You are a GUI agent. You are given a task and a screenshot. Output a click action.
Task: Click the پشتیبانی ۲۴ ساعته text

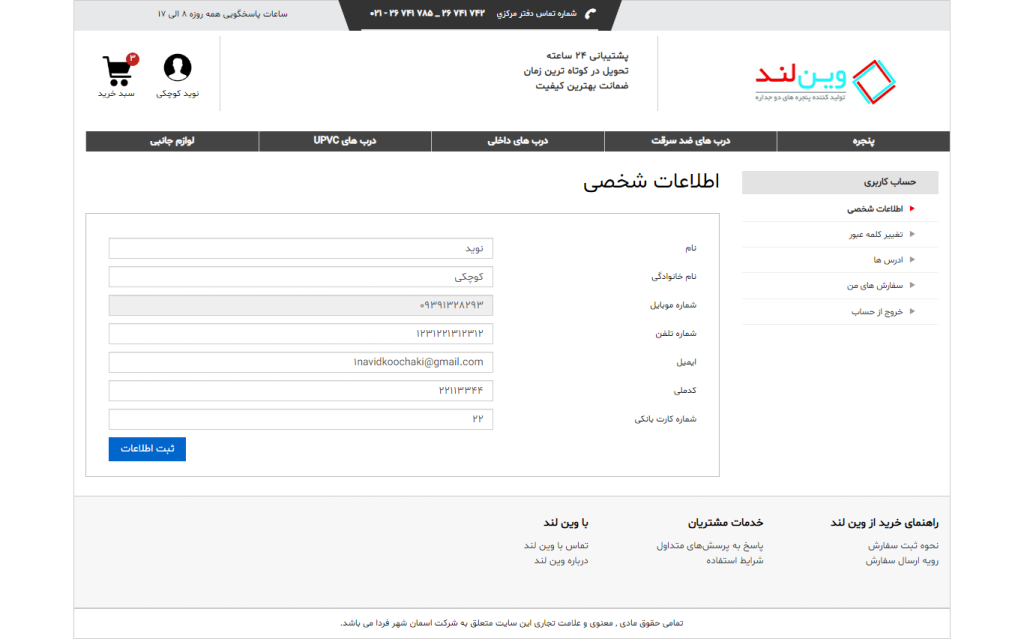(588, 56)
